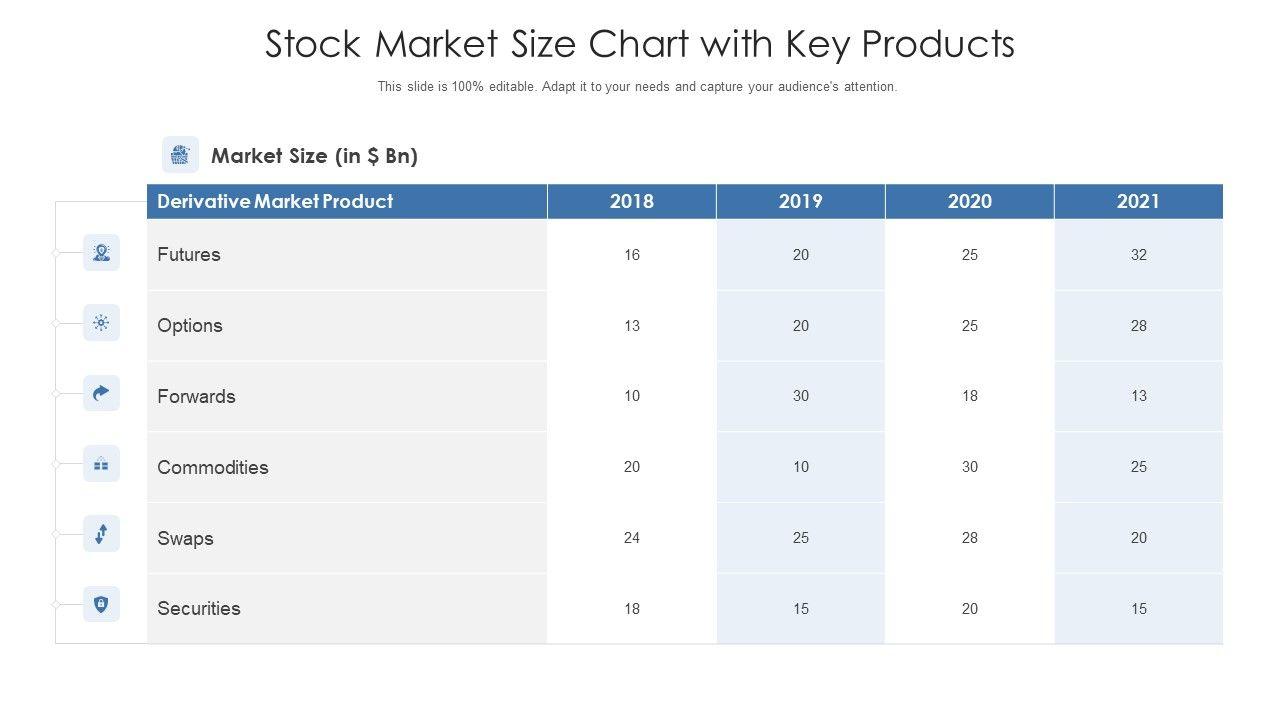Click the 2018 column header

(x=632, y=201)
